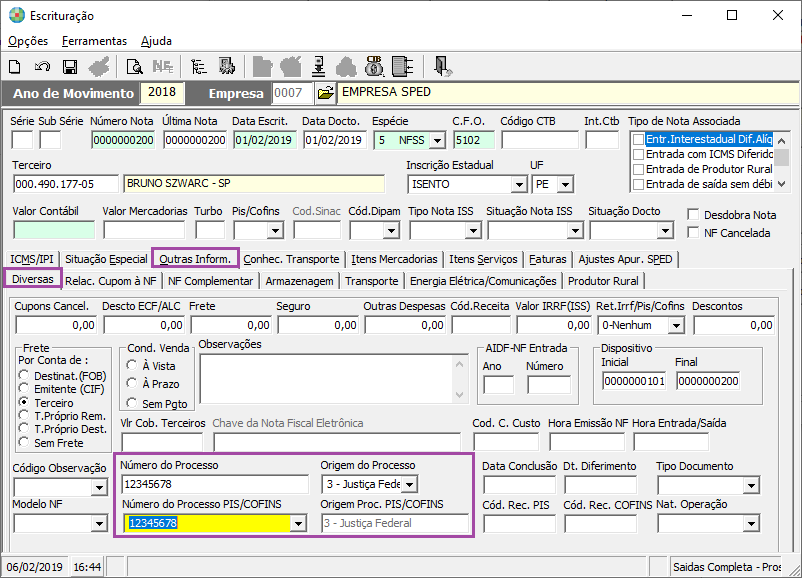
Task: Open the search document magnifier icon
Action: 134,67
